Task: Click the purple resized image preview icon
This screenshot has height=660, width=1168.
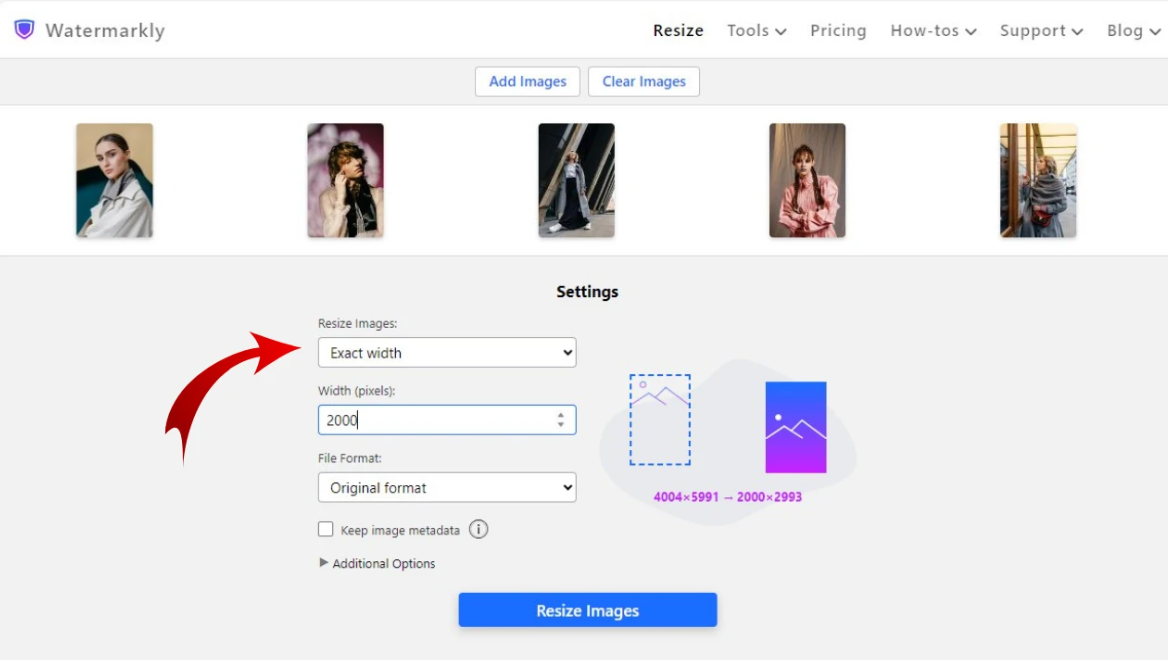Action: click(x=796, y=427)
